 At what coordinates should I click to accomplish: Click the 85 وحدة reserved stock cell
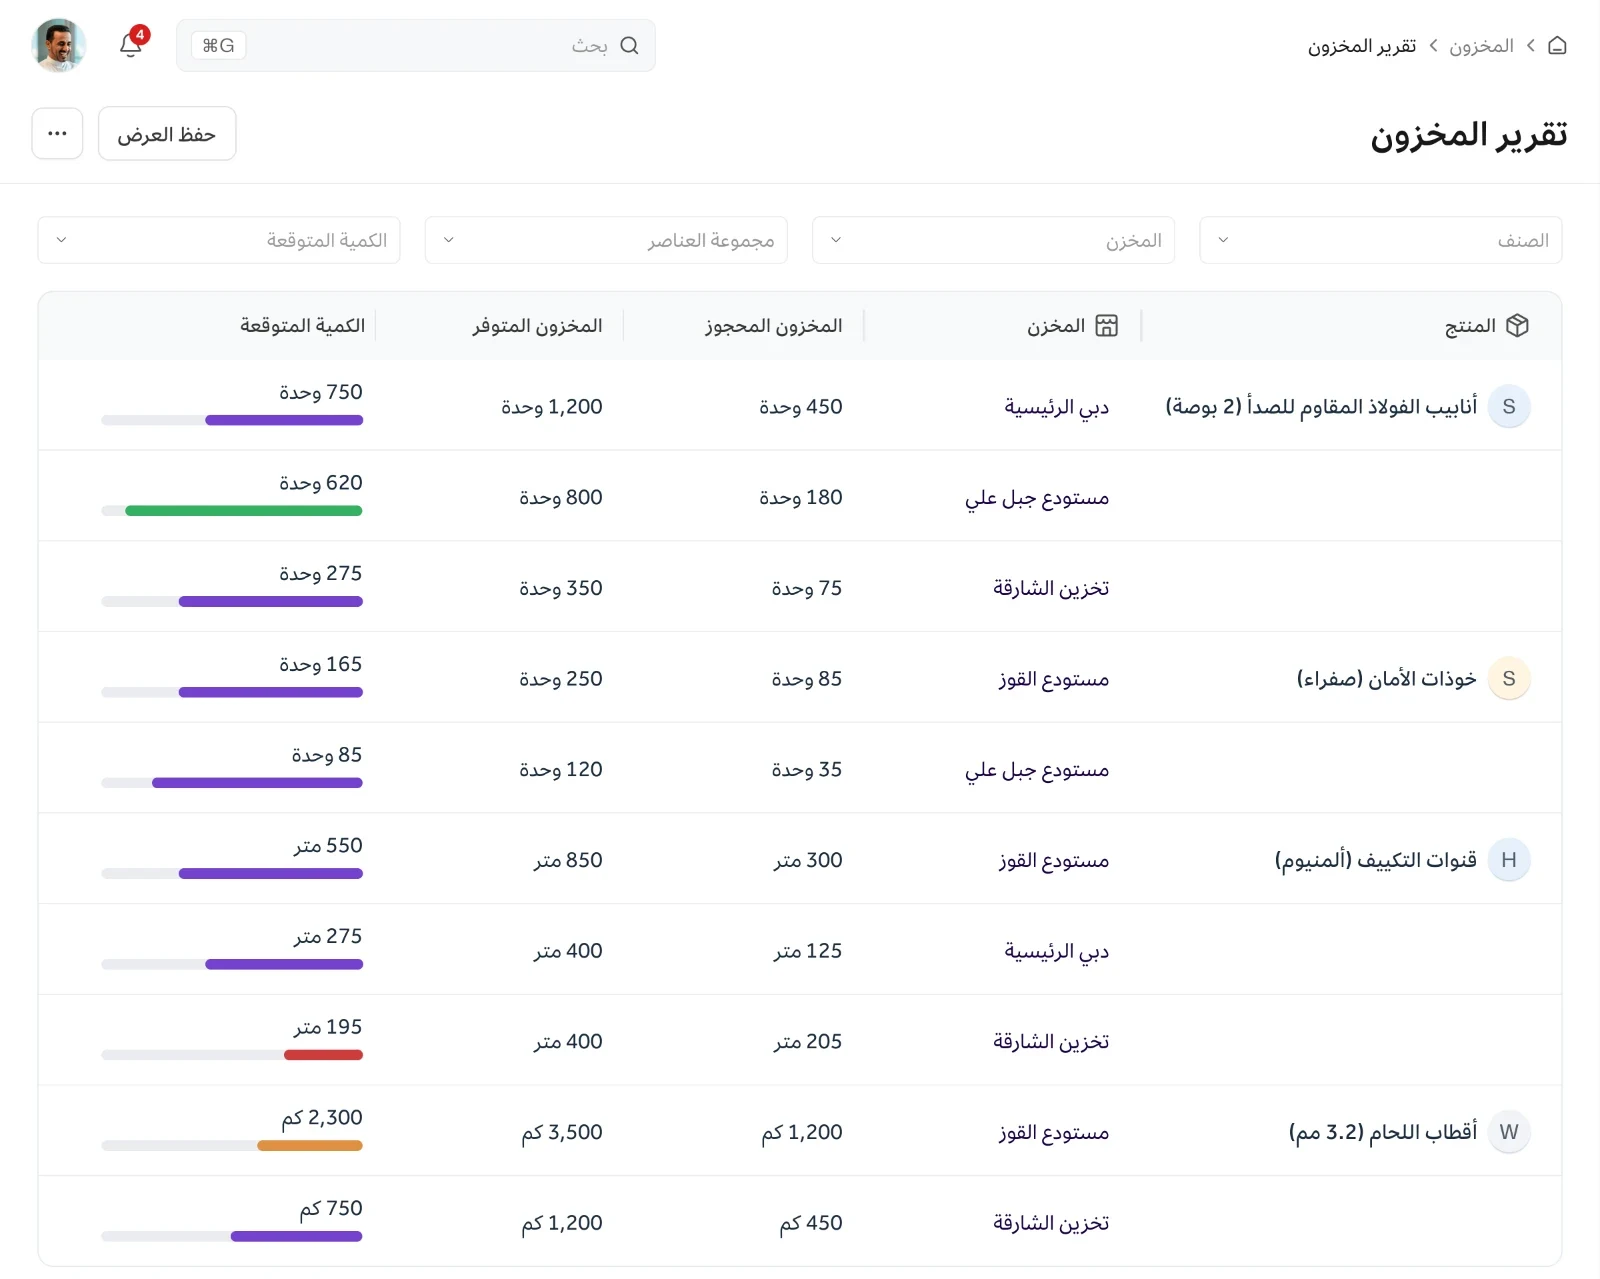pyautogui.click(x=807, y=679)
